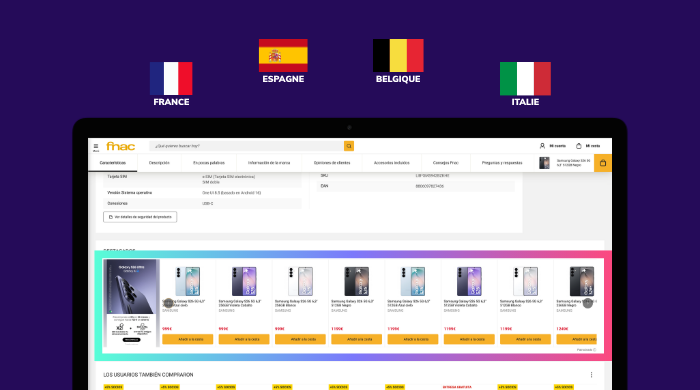Click the yellow search magnifier button
The height and width of the screenshot is (390, 700).
[x=349, y=146]
